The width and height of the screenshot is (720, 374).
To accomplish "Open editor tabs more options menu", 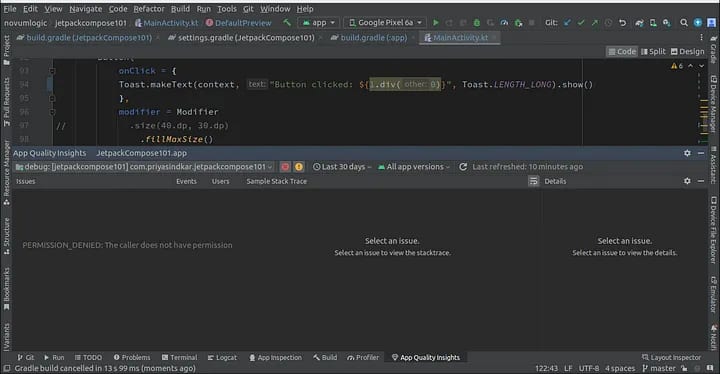I will point(701,38).
